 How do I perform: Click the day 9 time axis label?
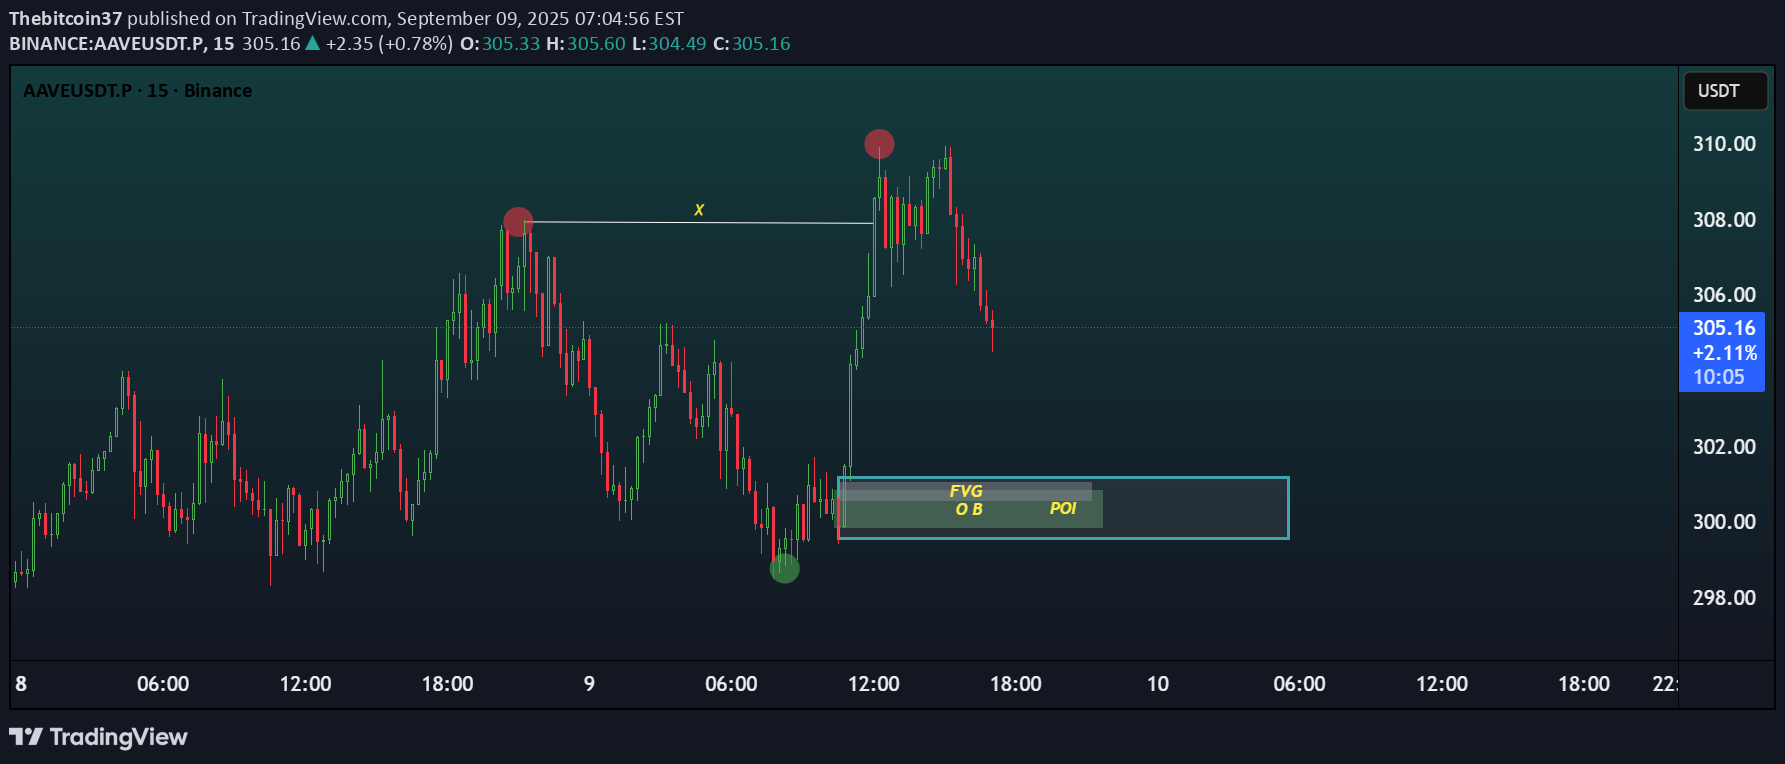pos(589,684)
